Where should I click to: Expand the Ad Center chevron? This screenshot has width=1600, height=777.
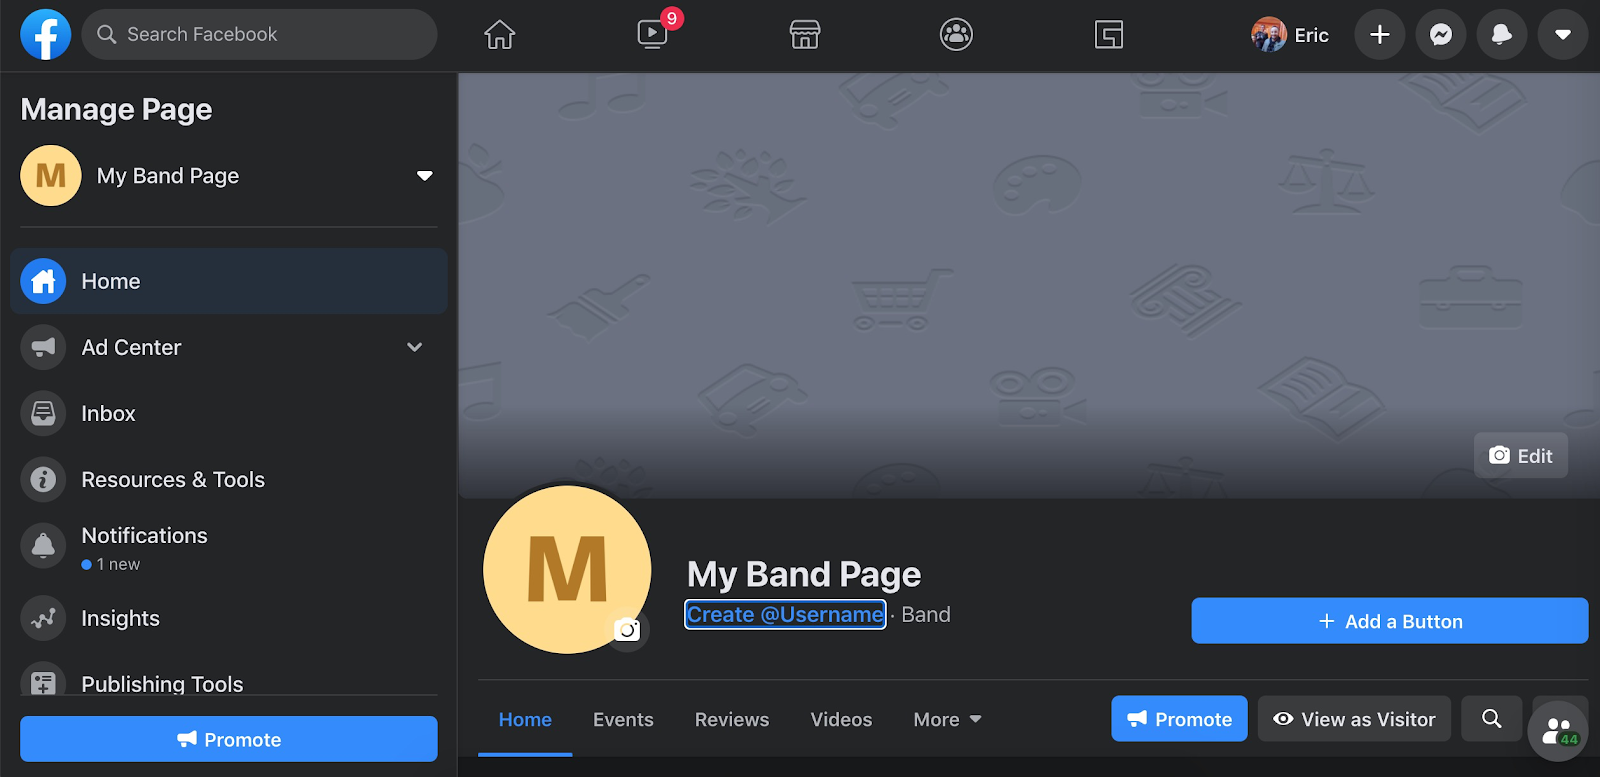coord(415,347)
